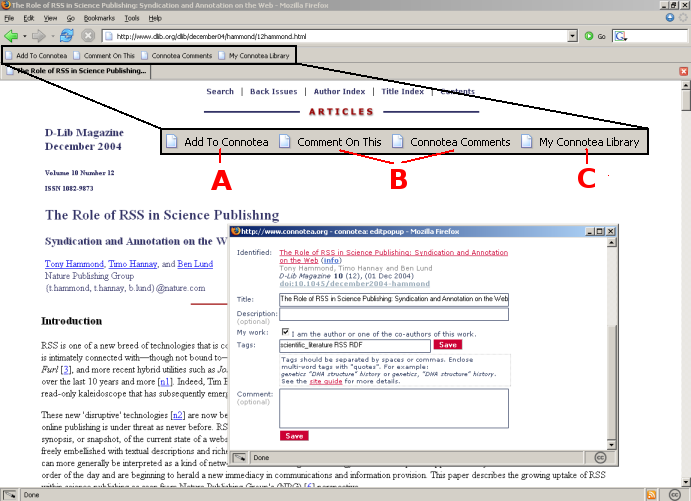691x501 pixels.
Task: Click the page icon in the address bar
Action: point(108,36)
